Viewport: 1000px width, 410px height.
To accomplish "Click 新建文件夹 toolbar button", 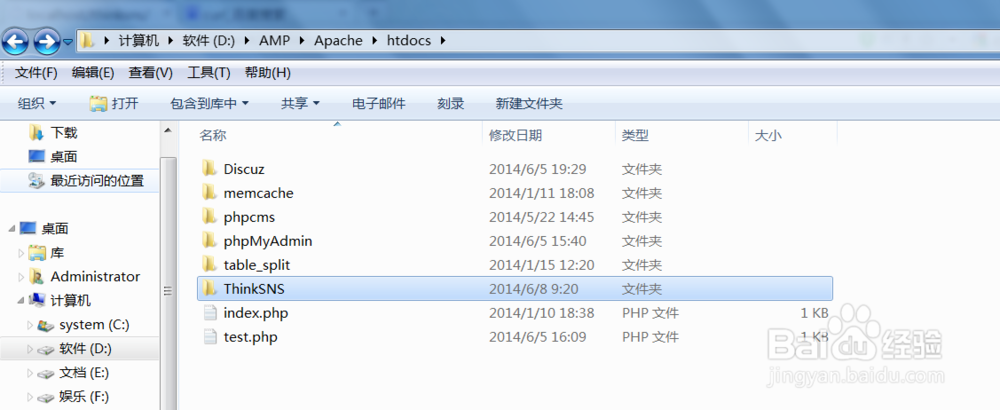I will click(x=529, y=103).
